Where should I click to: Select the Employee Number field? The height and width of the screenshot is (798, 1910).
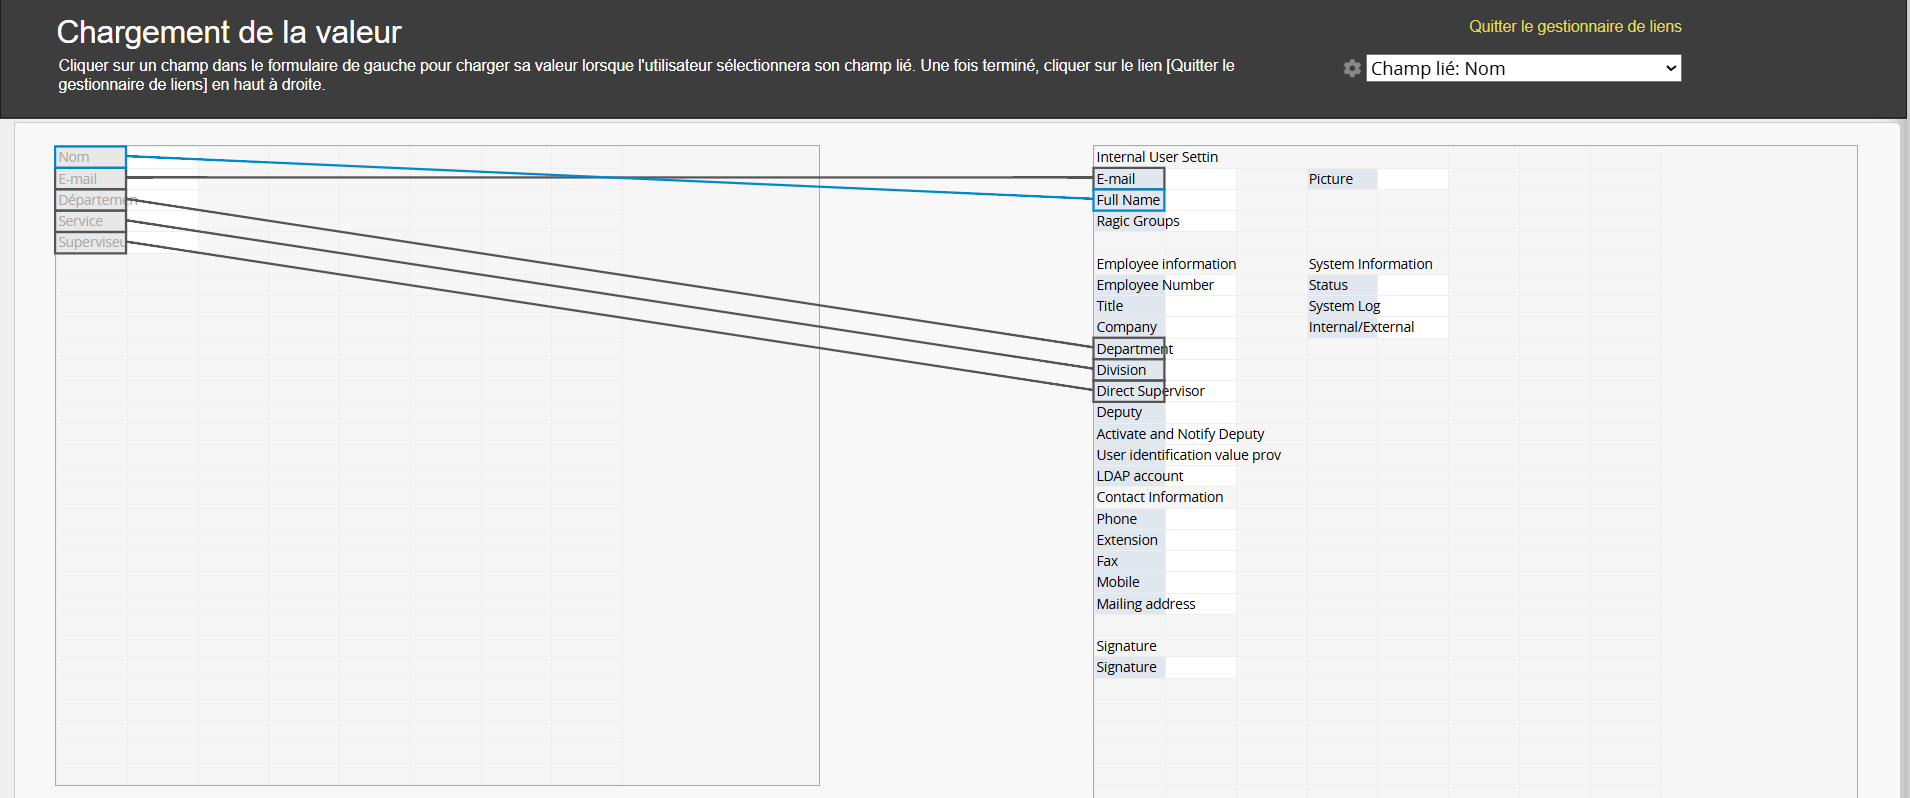[x=1154, y=285]
